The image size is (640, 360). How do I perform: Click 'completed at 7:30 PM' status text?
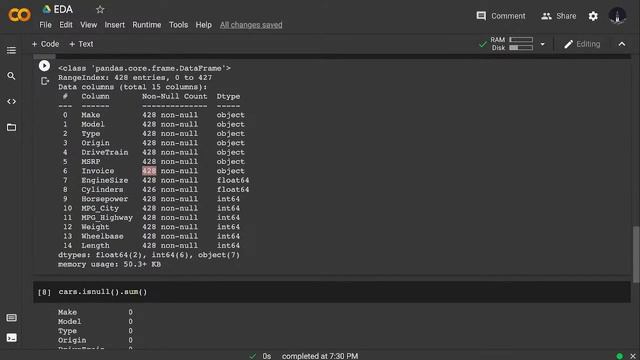coord(320,356)
